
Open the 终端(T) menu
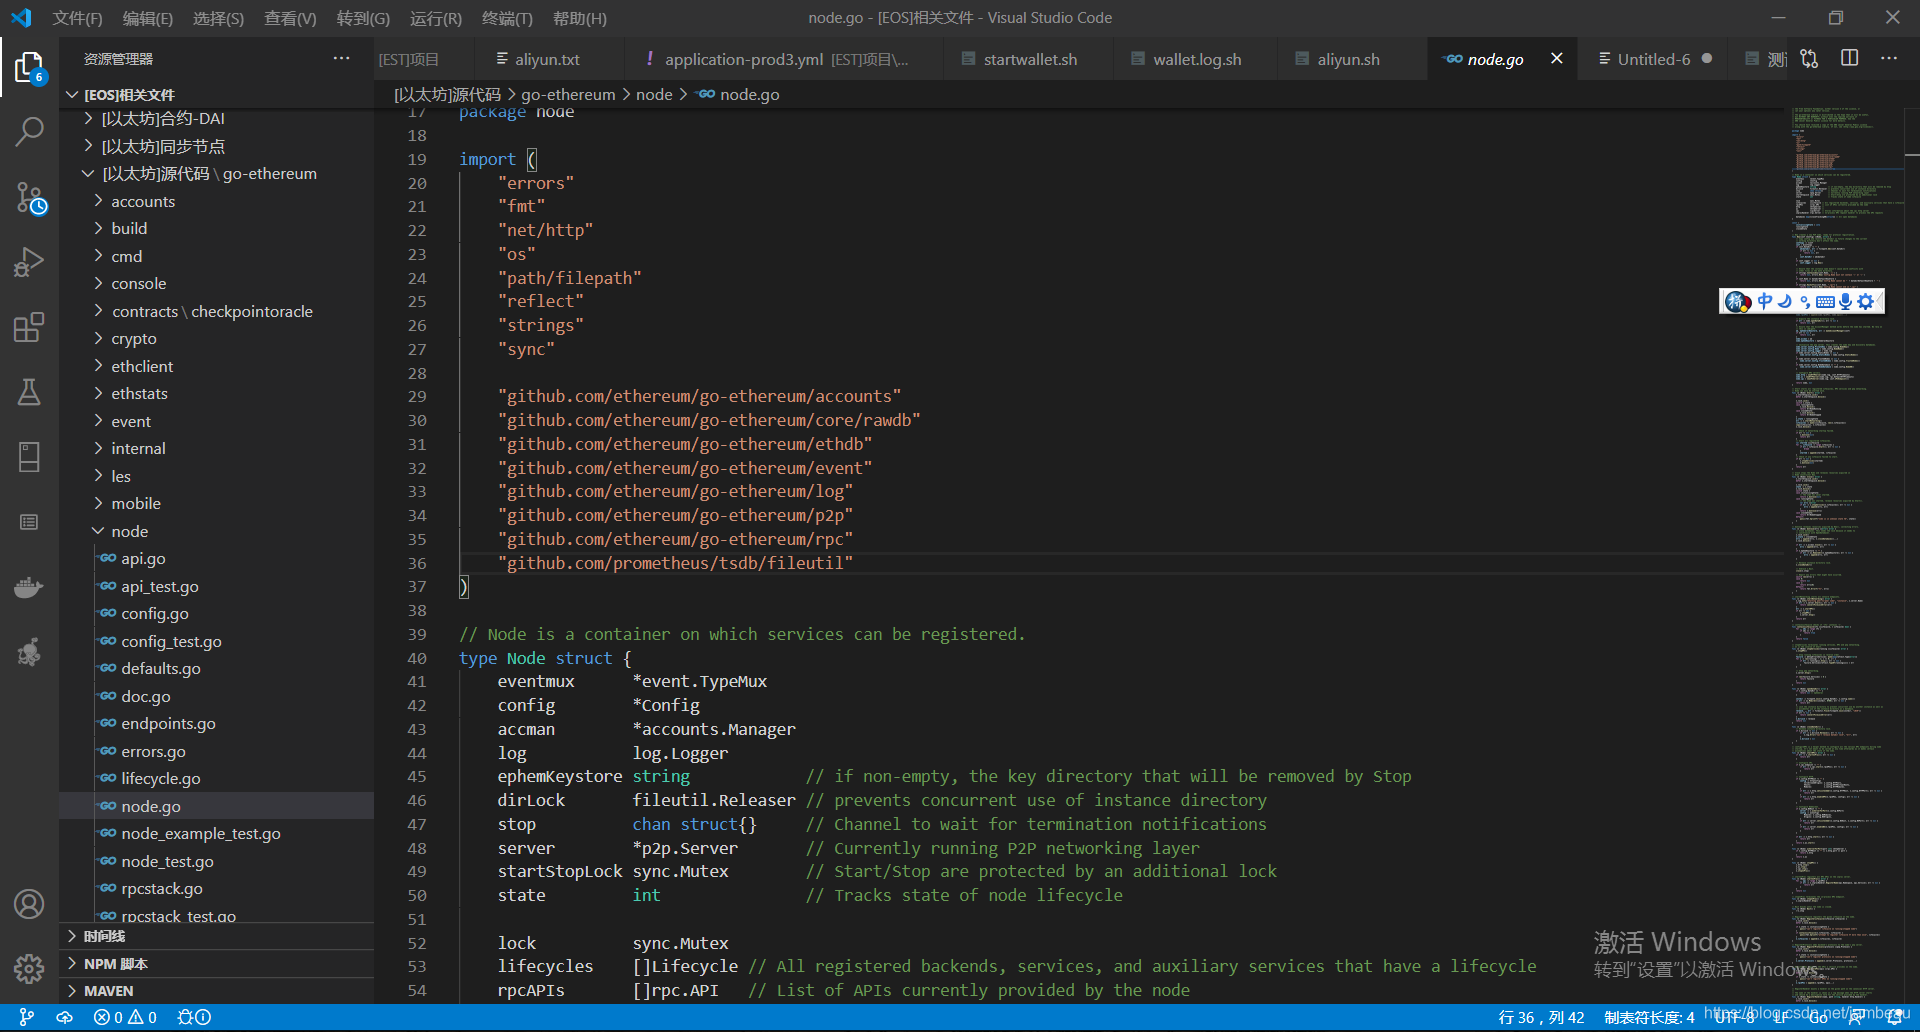coord(507,18)
